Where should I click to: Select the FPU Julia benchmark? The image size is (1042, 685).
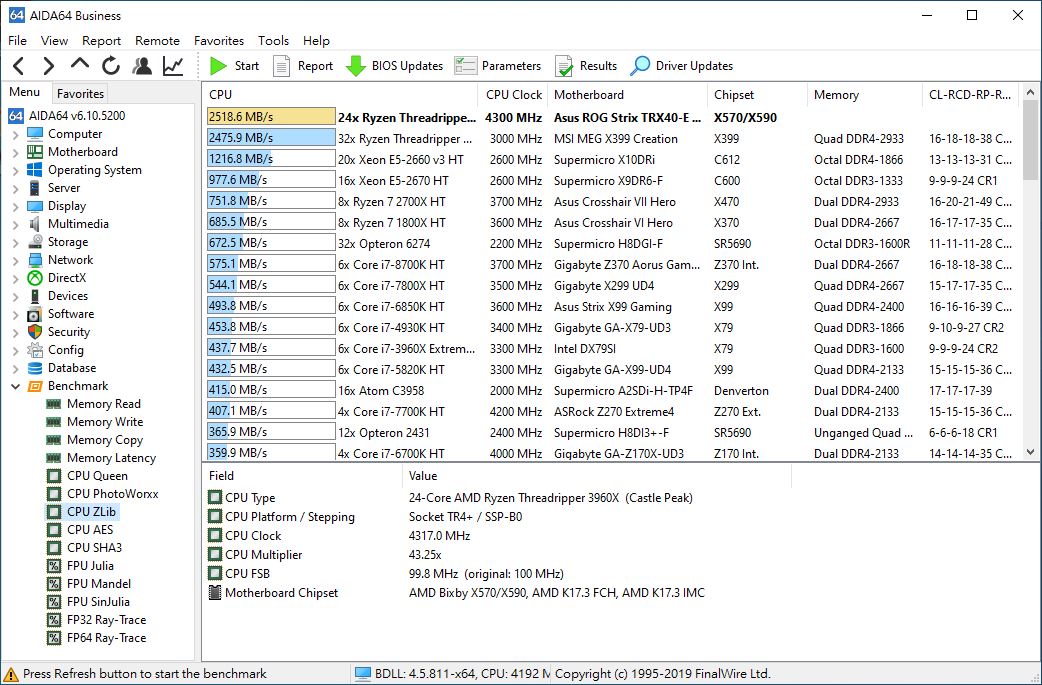[90, 565]
